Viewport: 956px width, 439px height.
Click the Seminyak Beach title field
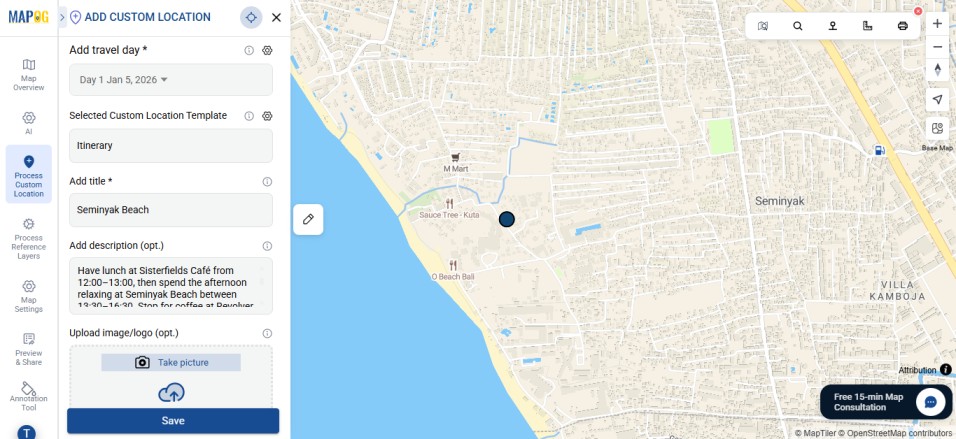(x=171, y=210)
